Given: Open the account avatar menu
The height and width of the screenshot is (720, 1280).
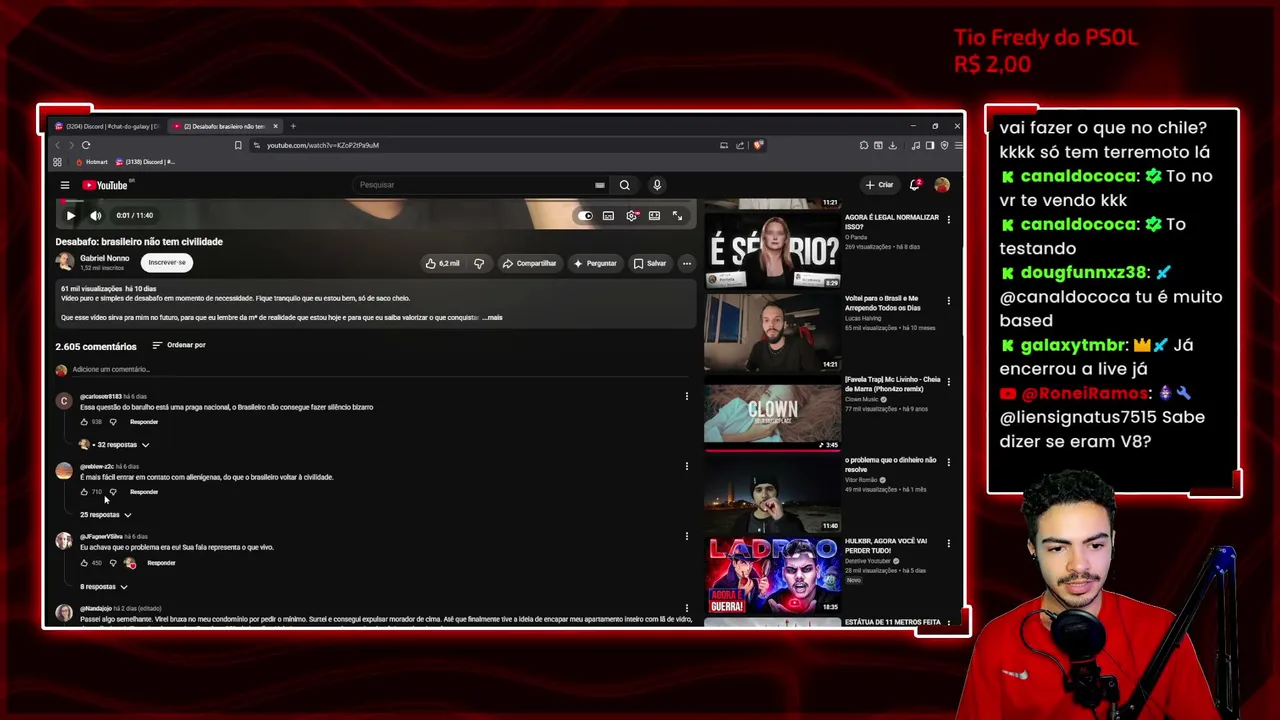Looking at the screenshot, I should click(942, 185).
